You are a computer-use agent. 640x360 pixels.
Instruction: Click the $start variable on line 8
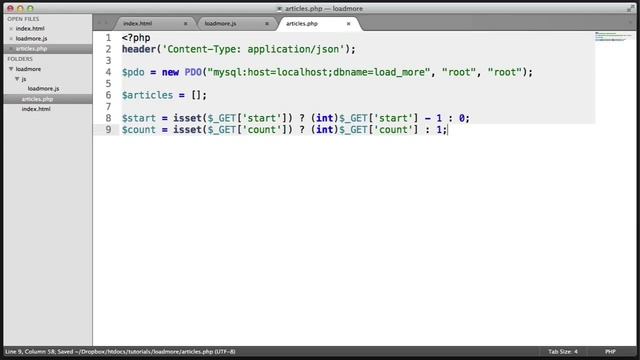click(x=139, y=118)
